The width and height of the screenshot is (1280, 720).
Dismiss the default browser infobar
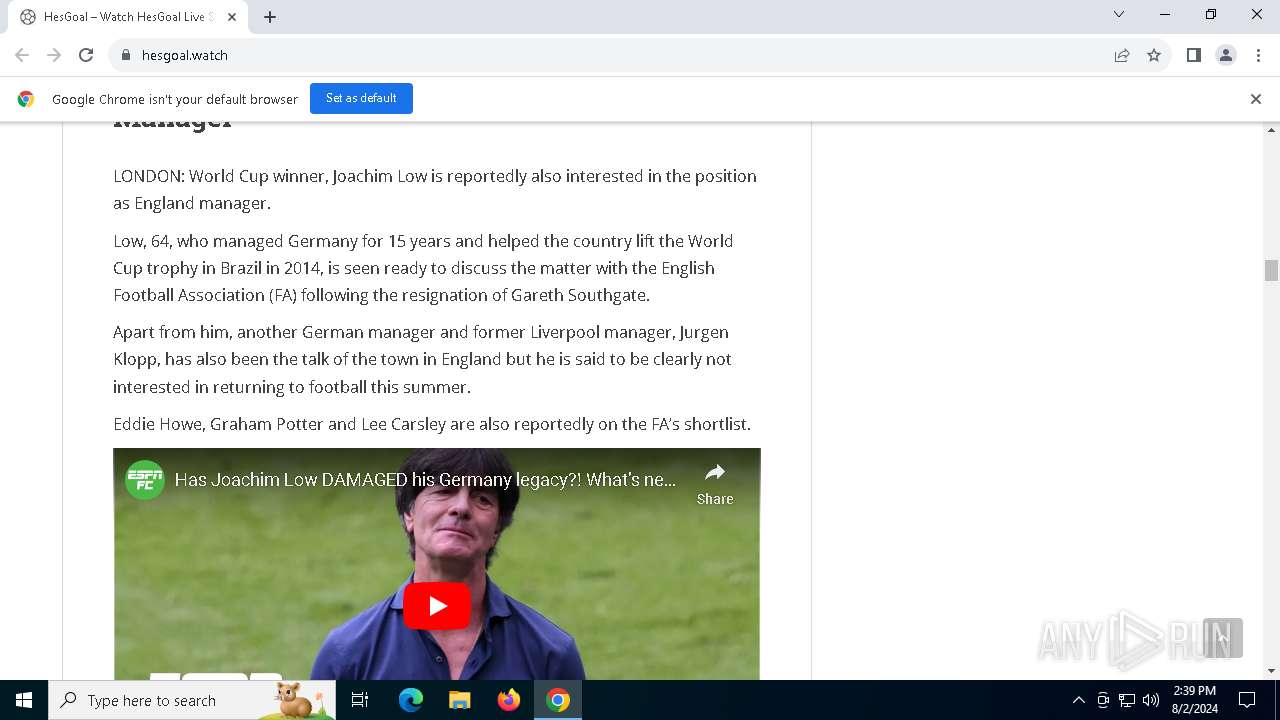1255,99
